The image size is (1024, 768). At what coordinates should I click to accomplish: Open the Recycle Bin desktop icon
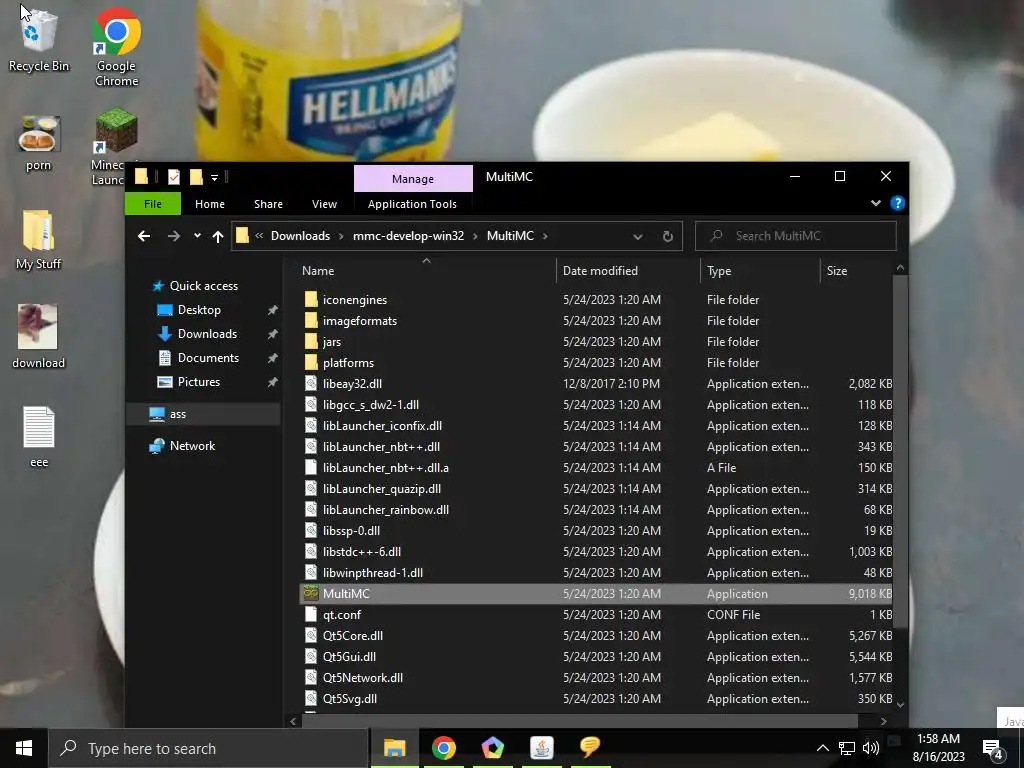click(x=38, y=38)
